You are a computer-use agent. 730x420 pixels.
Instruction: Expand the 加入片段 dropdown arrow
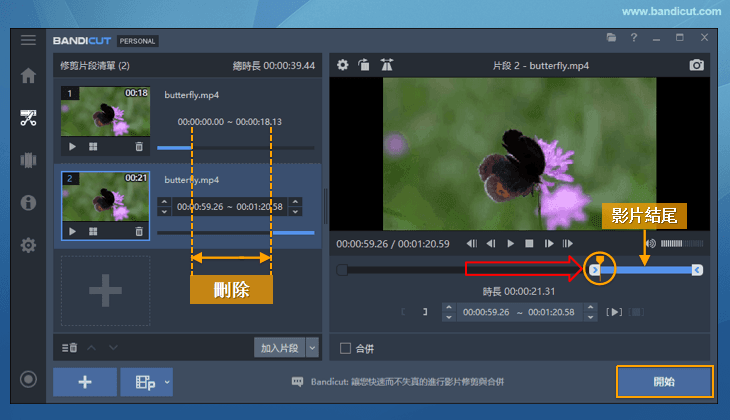click(312, 348)
